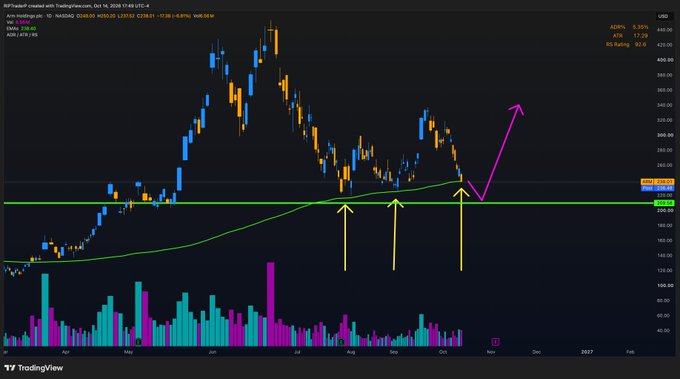This screenshot has width=680, height=379.
Task: Click the low value L237.52 in legend
Action: point(126,16)
